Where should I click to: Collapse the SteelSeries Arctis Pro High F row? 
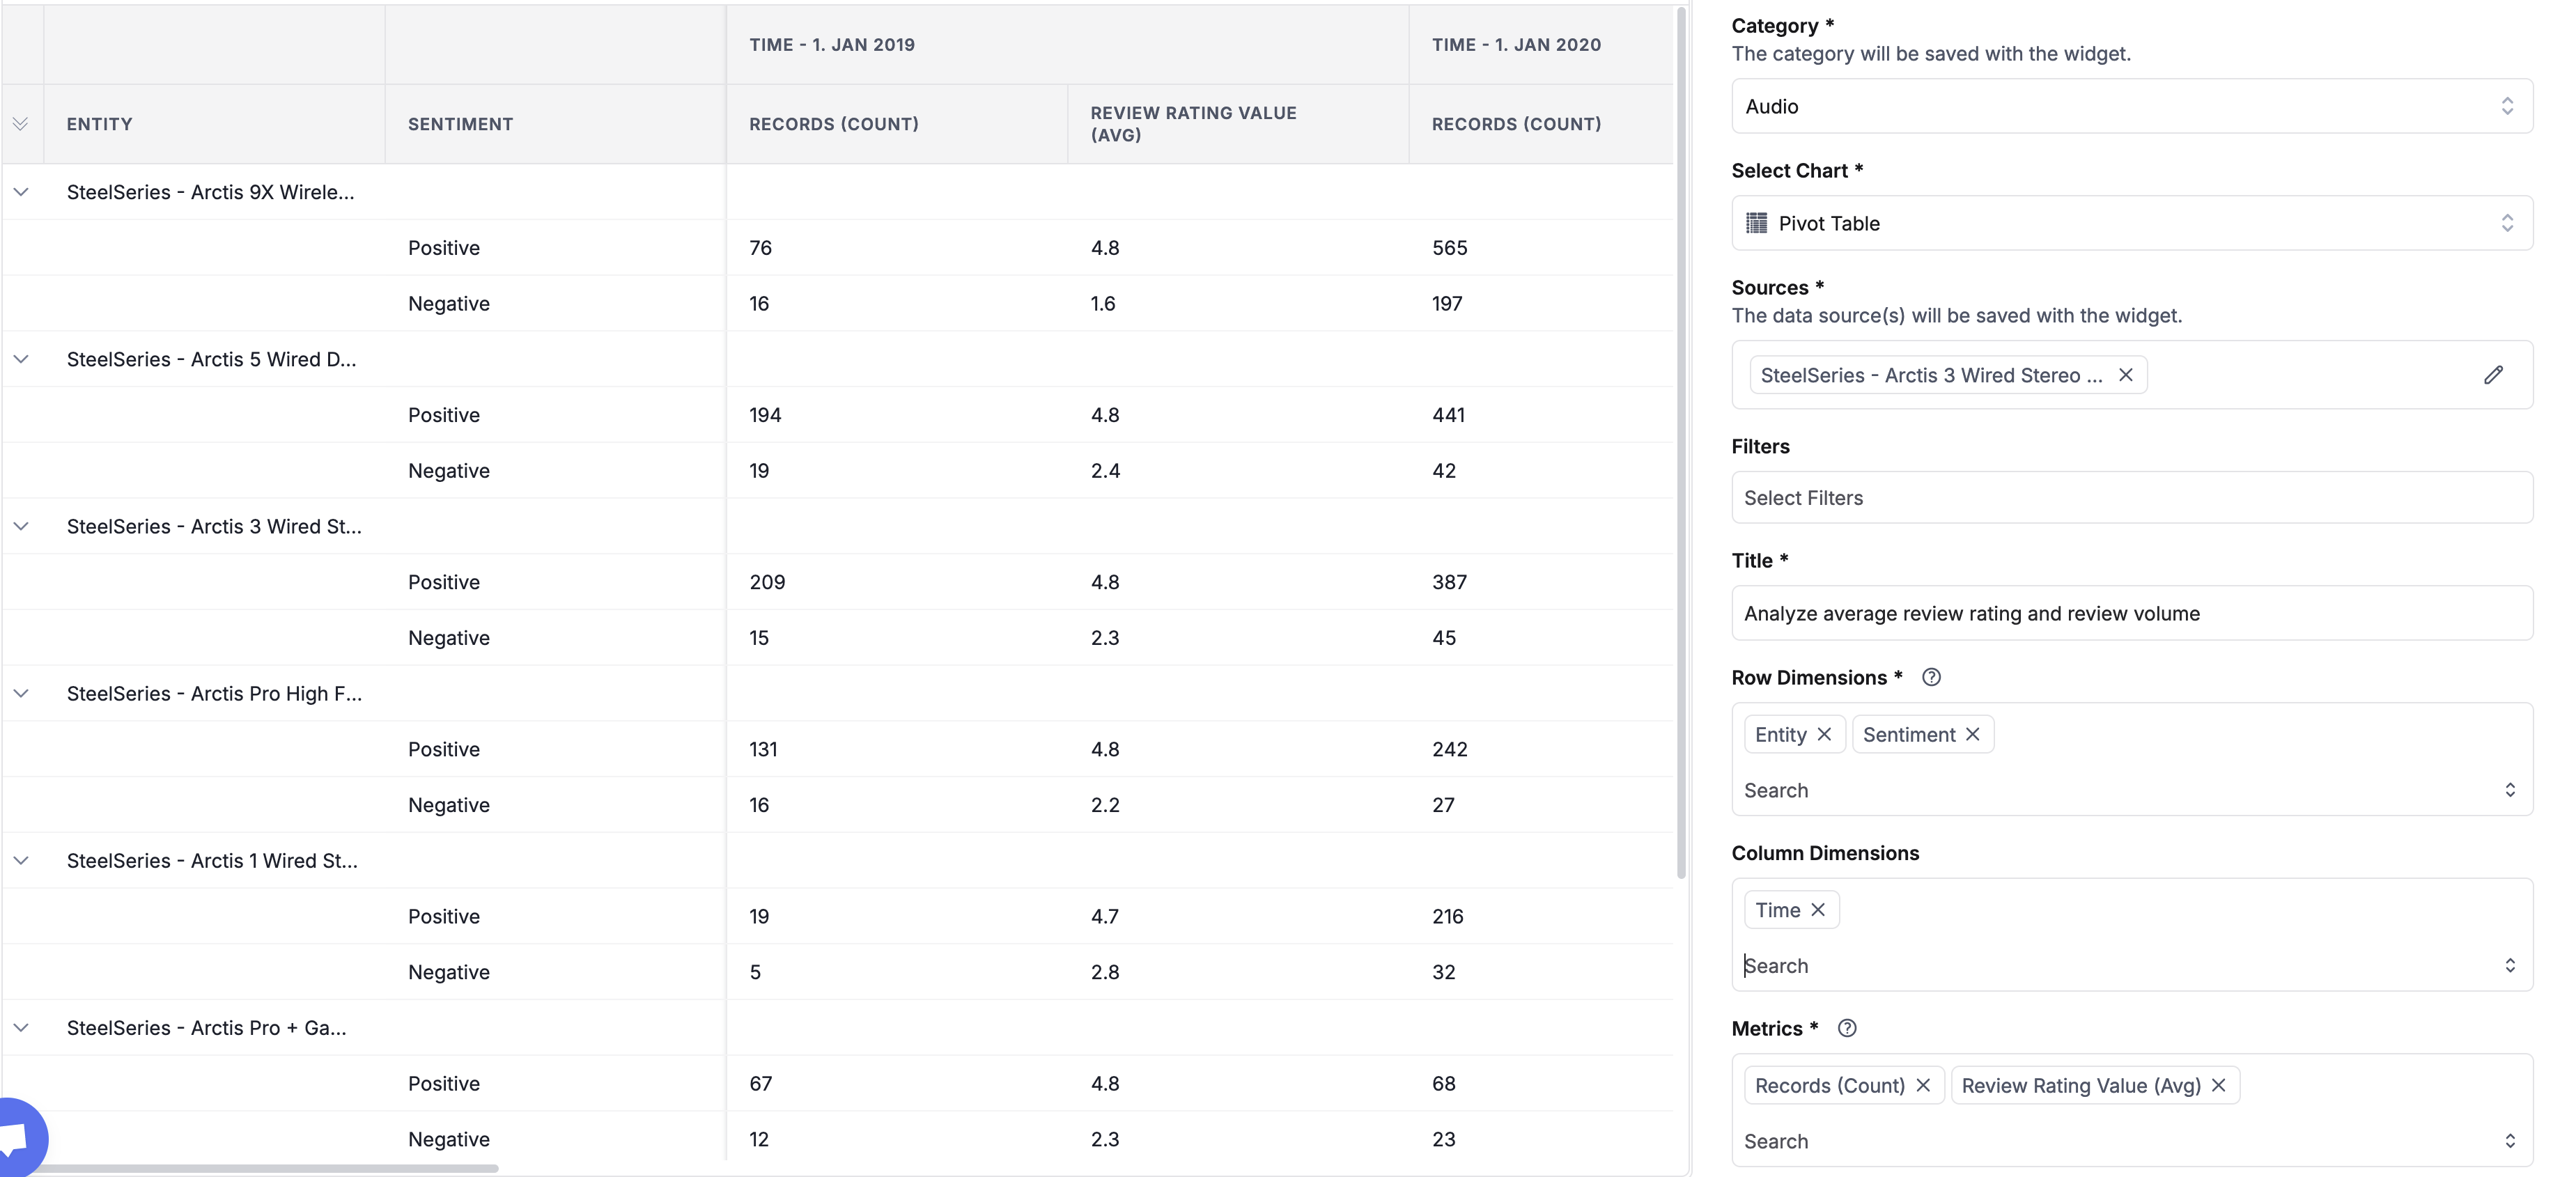tap(21, 693)
